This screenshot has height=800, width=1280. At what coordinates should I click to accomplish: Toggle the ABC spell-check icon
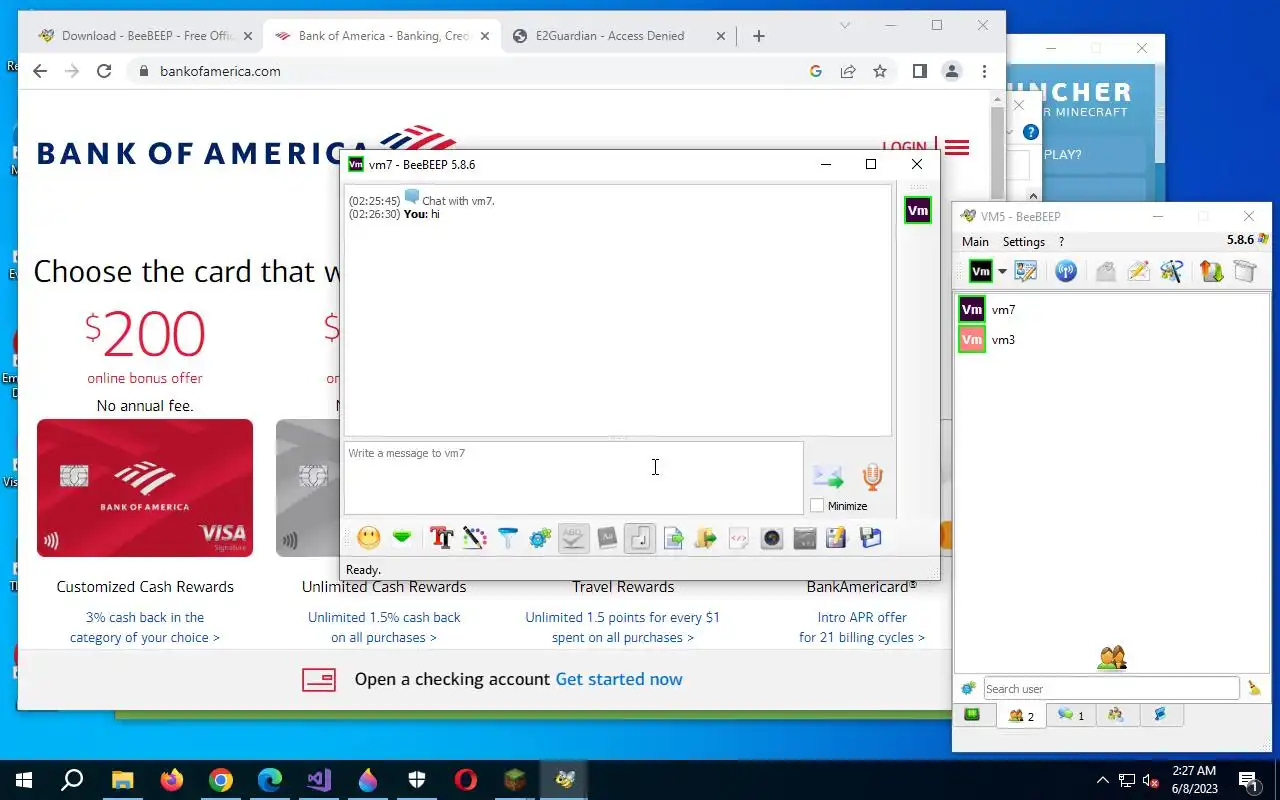coord(573,538)
